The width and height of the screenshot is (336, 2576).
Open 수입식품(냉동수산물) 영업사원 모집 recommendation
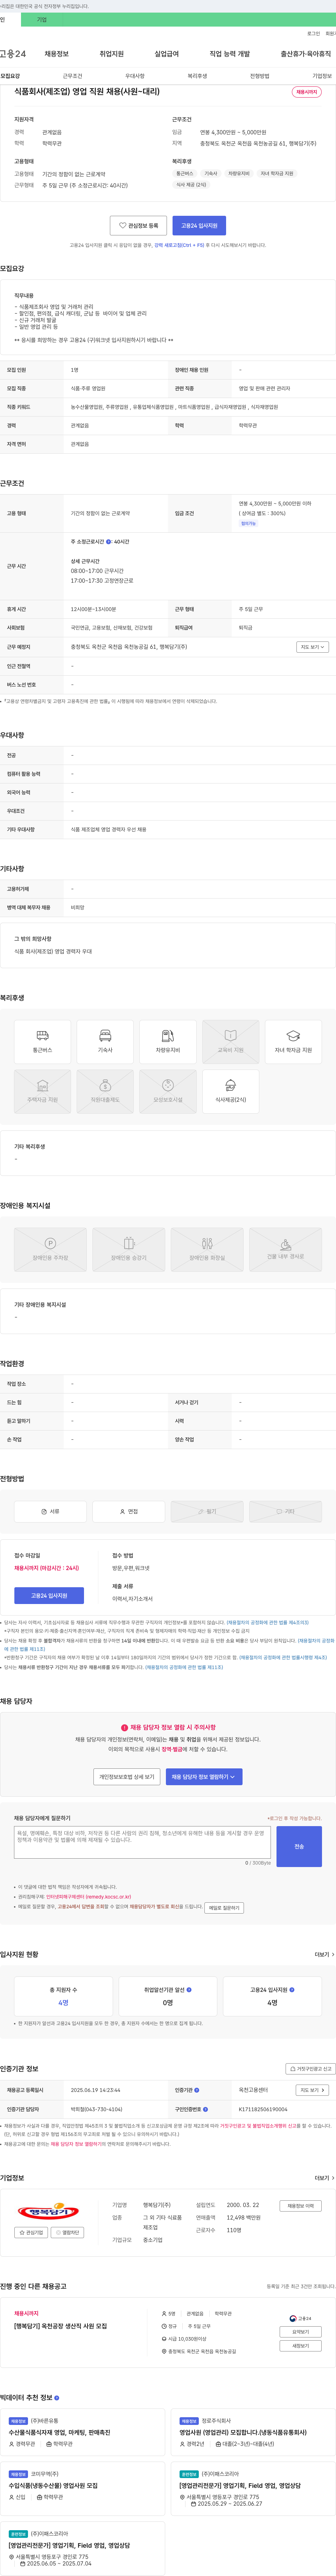point(53,2485)
